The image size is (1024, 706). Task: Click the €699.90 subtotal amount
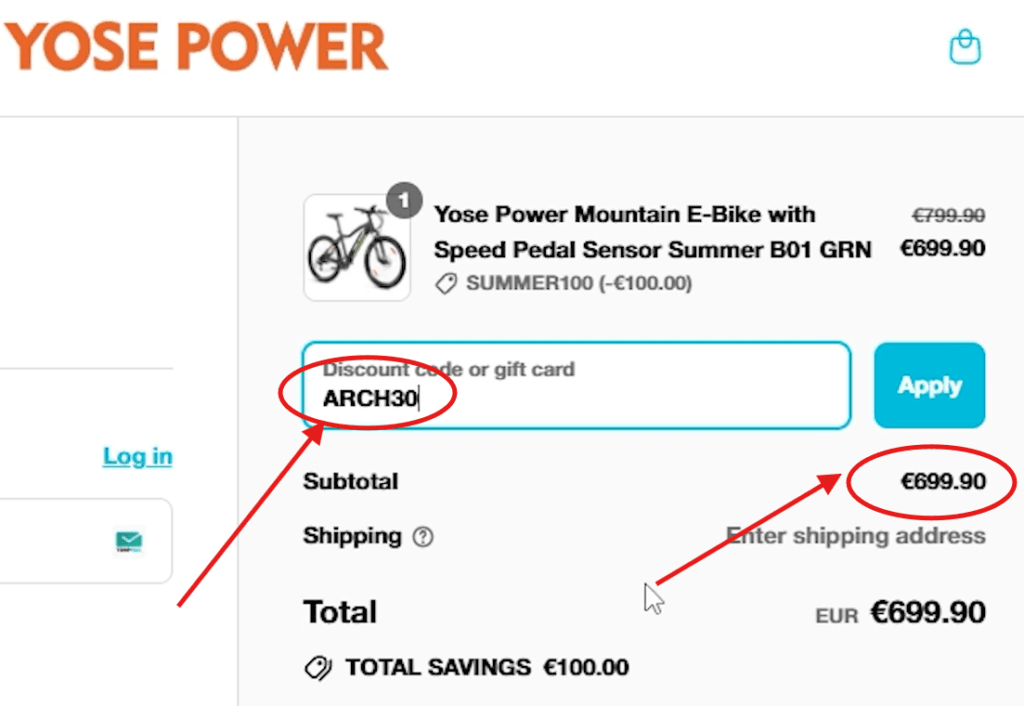click(944, 481)
